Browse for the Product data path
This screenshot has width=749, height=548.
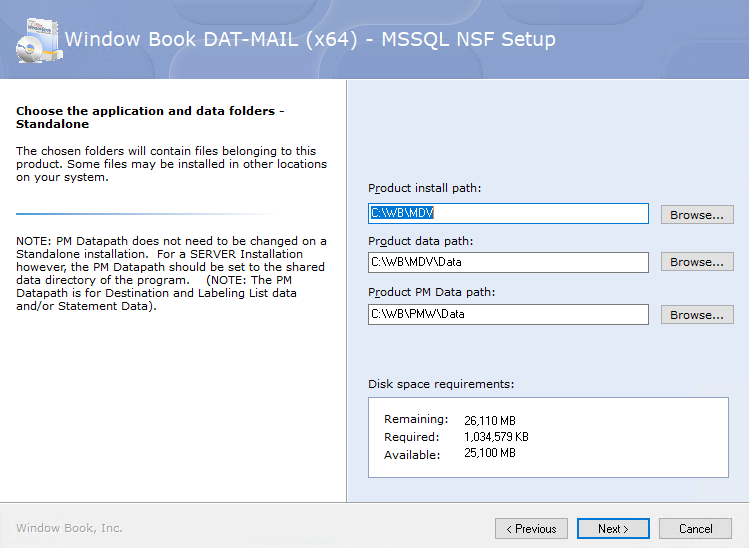[697, 262]
